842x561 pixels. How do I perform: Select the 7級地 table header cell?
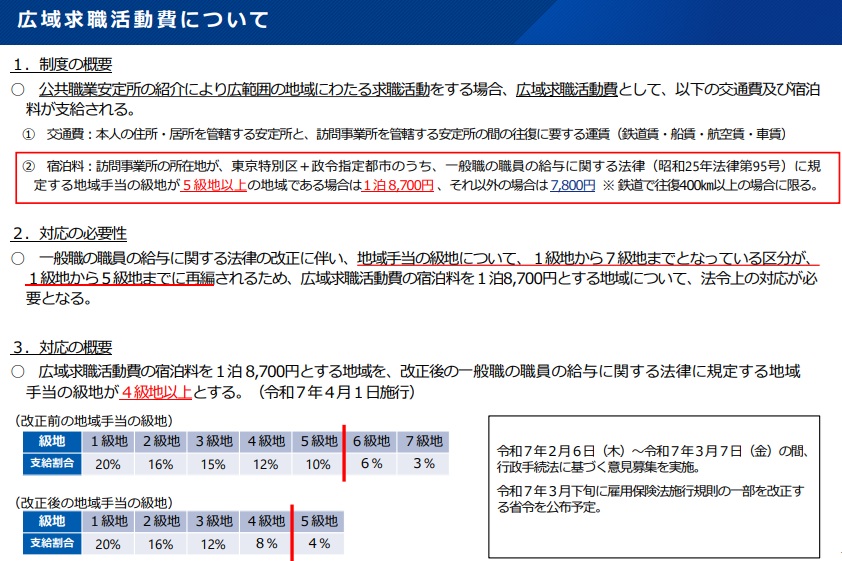pos(423,441)
